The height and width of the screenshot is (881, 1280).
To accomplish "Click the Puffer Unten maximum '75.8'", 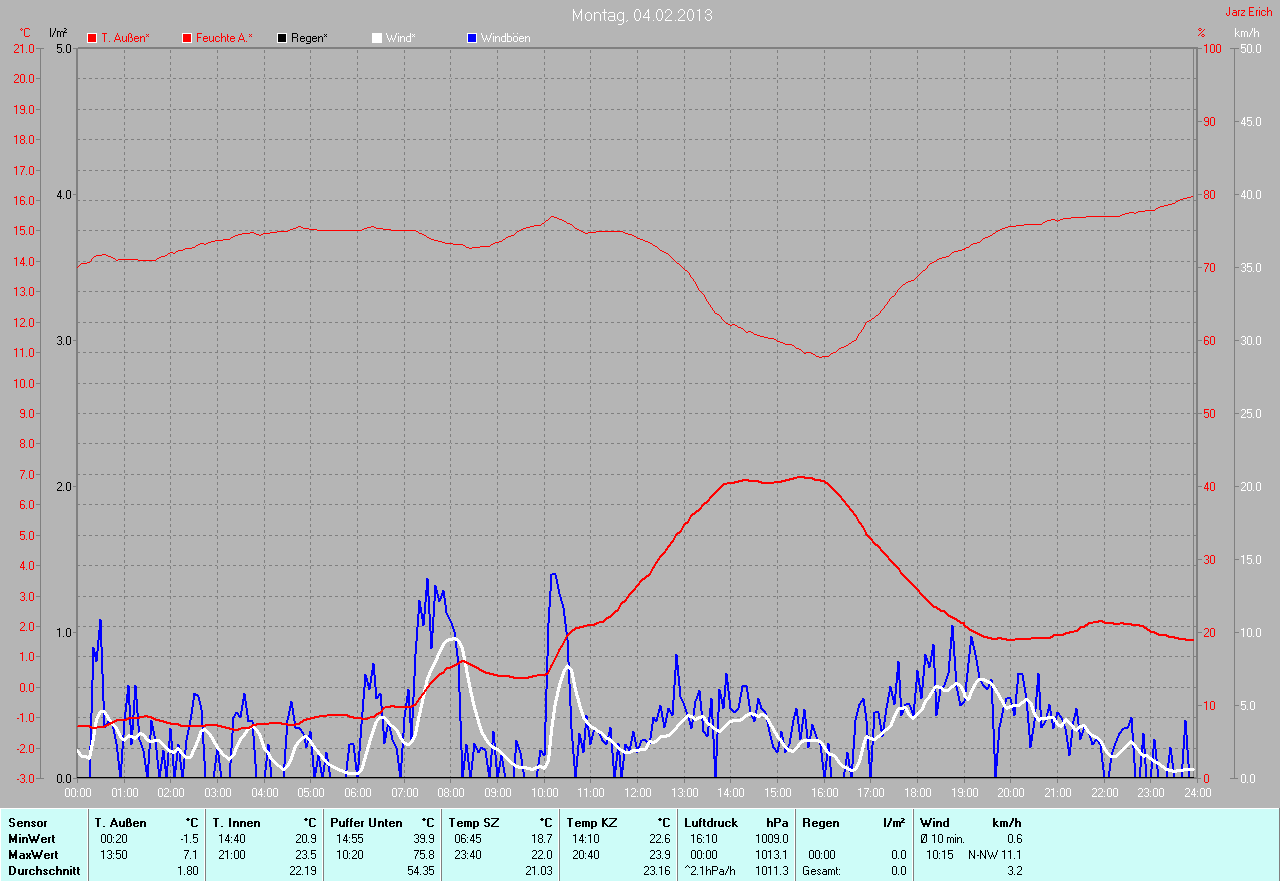I will point(423,855).
